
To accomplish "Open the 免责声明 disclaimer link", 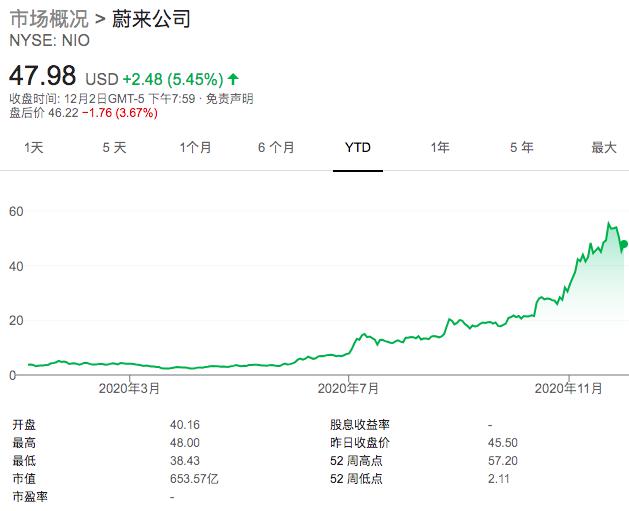I will click(229, 99).
